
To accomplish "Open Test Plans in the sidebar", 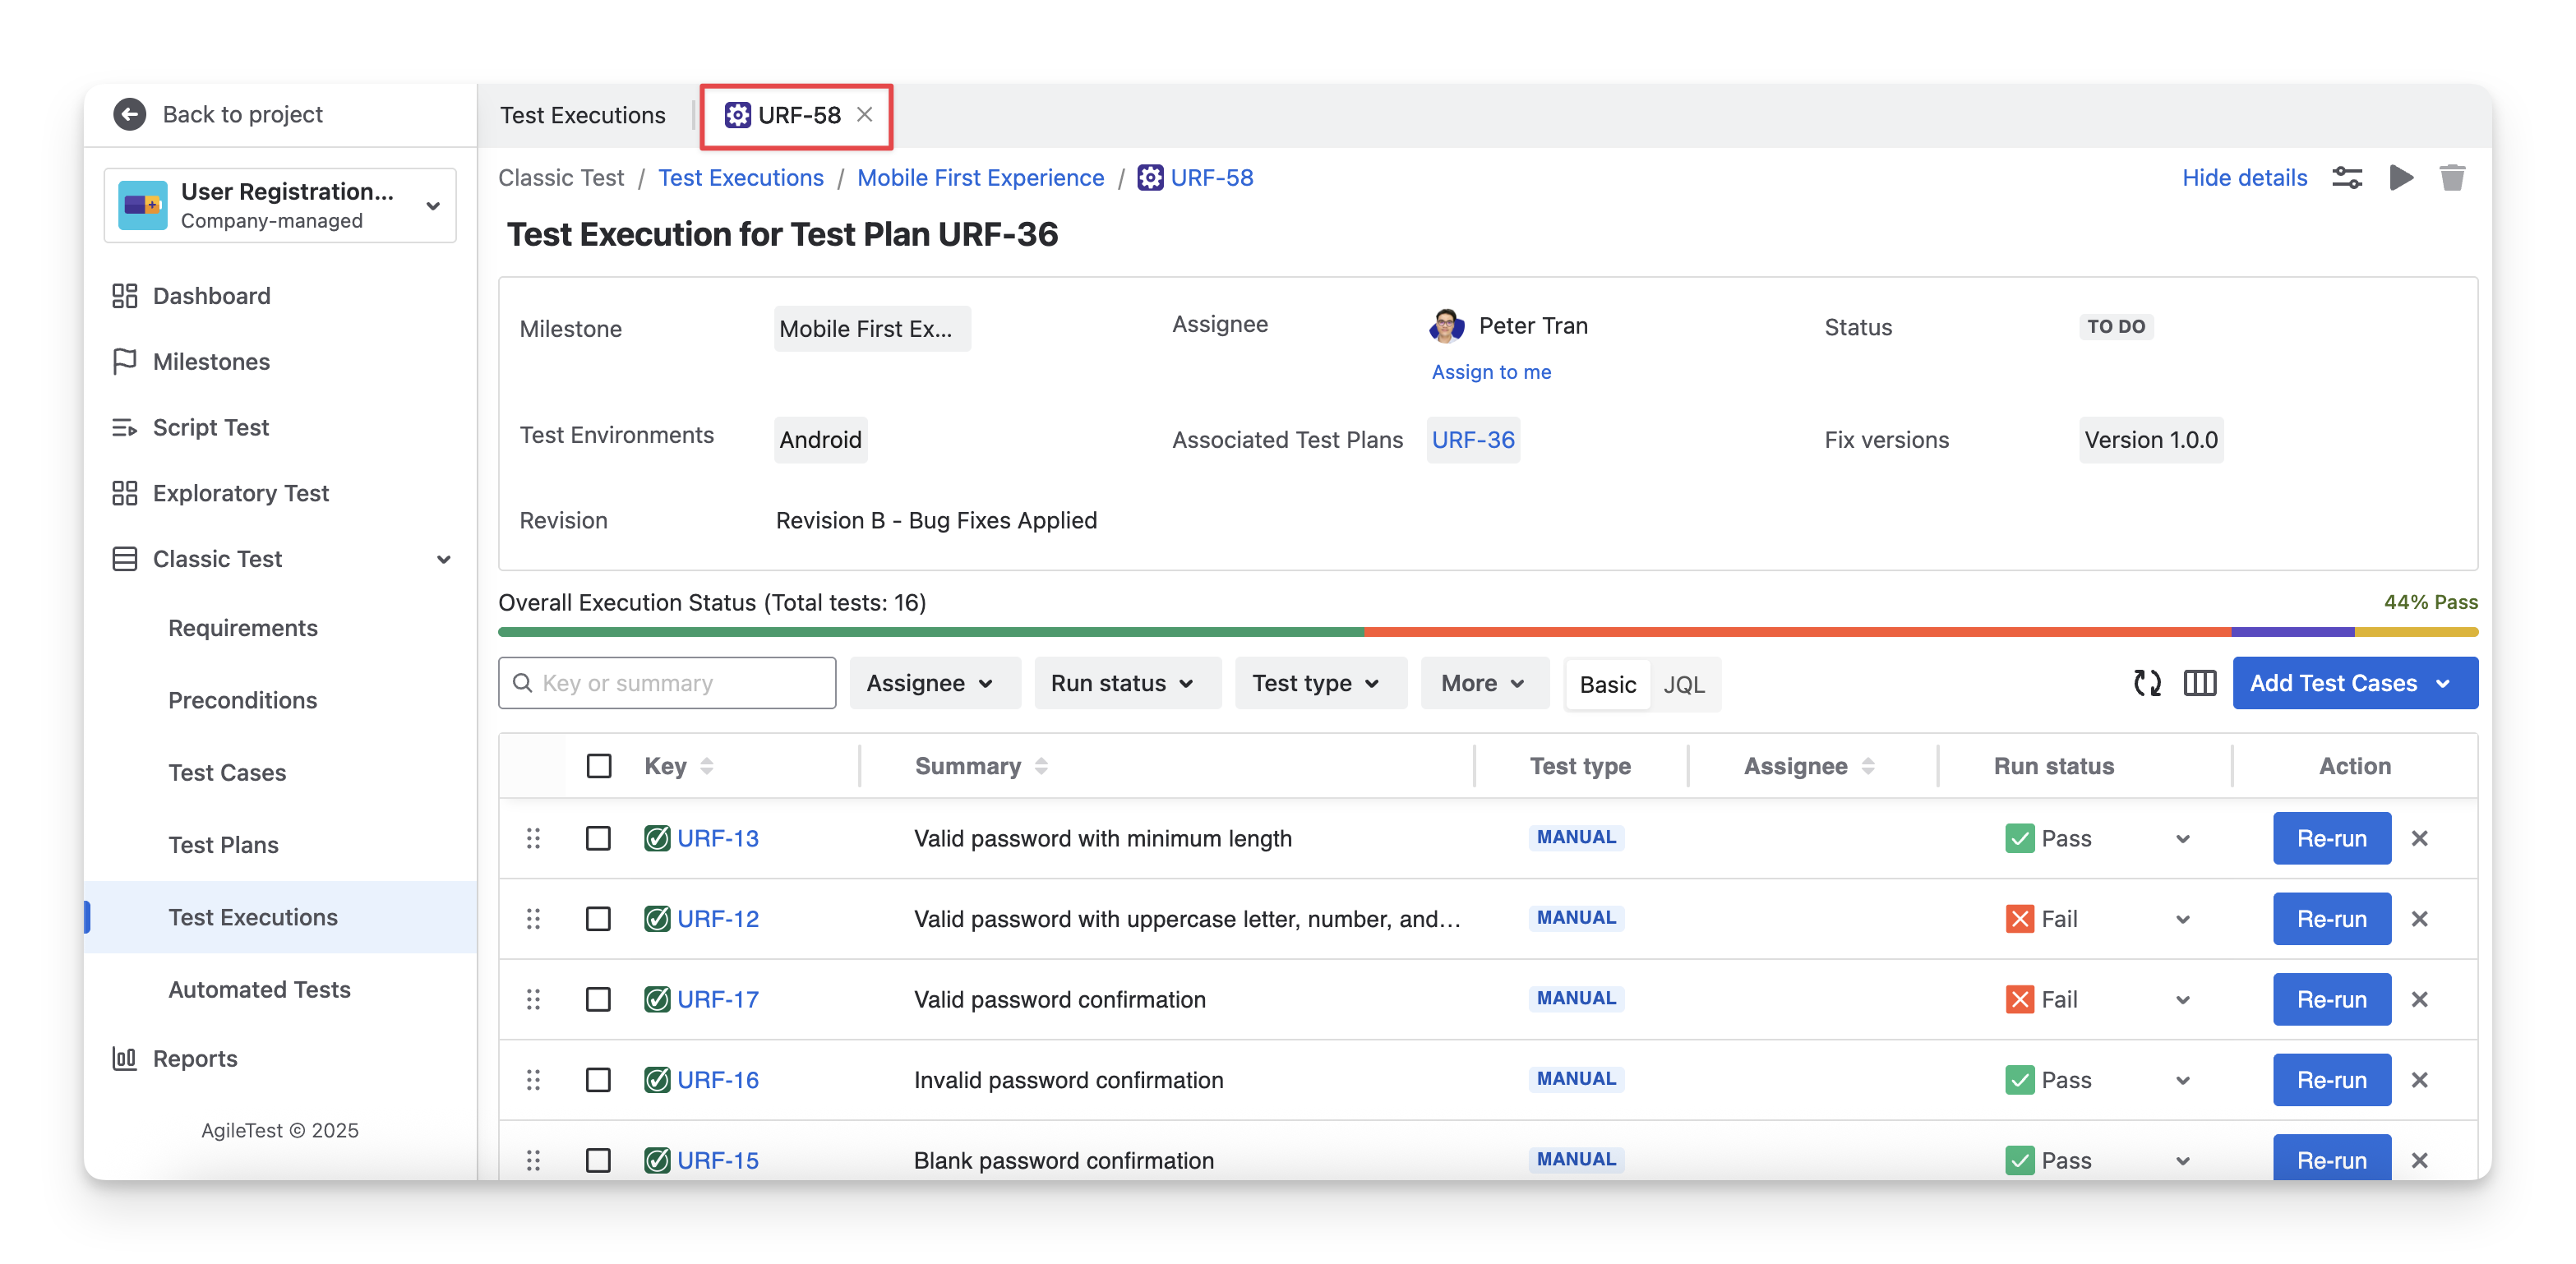I will tap(223, 845).
